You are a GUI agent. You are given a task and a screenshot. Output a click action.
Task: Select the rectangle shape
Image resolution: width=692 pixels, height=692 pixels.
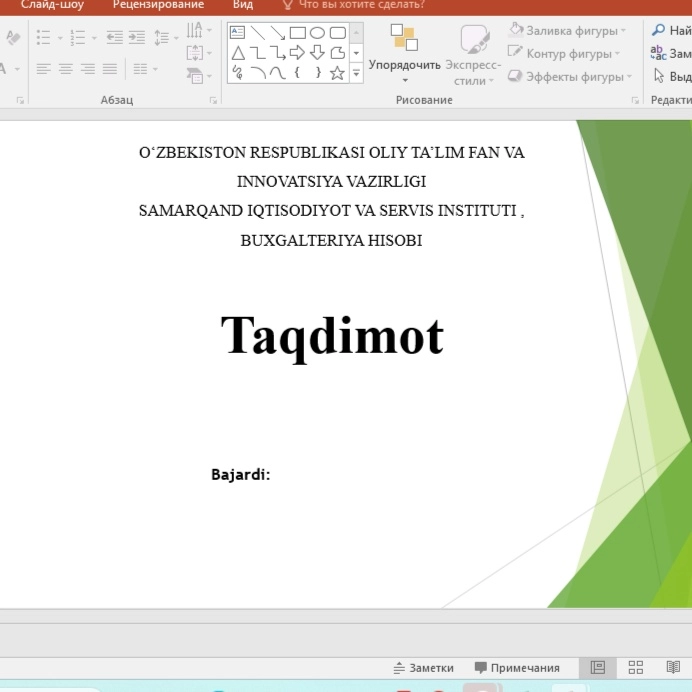(x=297, y=33)
